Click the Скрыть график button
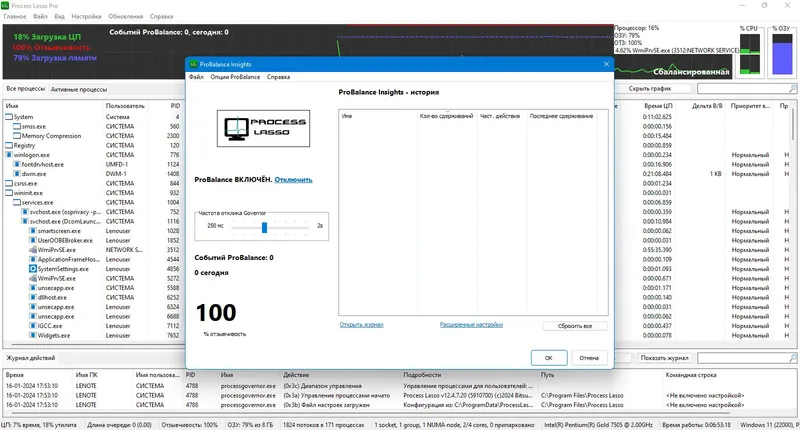800x430 pixels. 650,89
